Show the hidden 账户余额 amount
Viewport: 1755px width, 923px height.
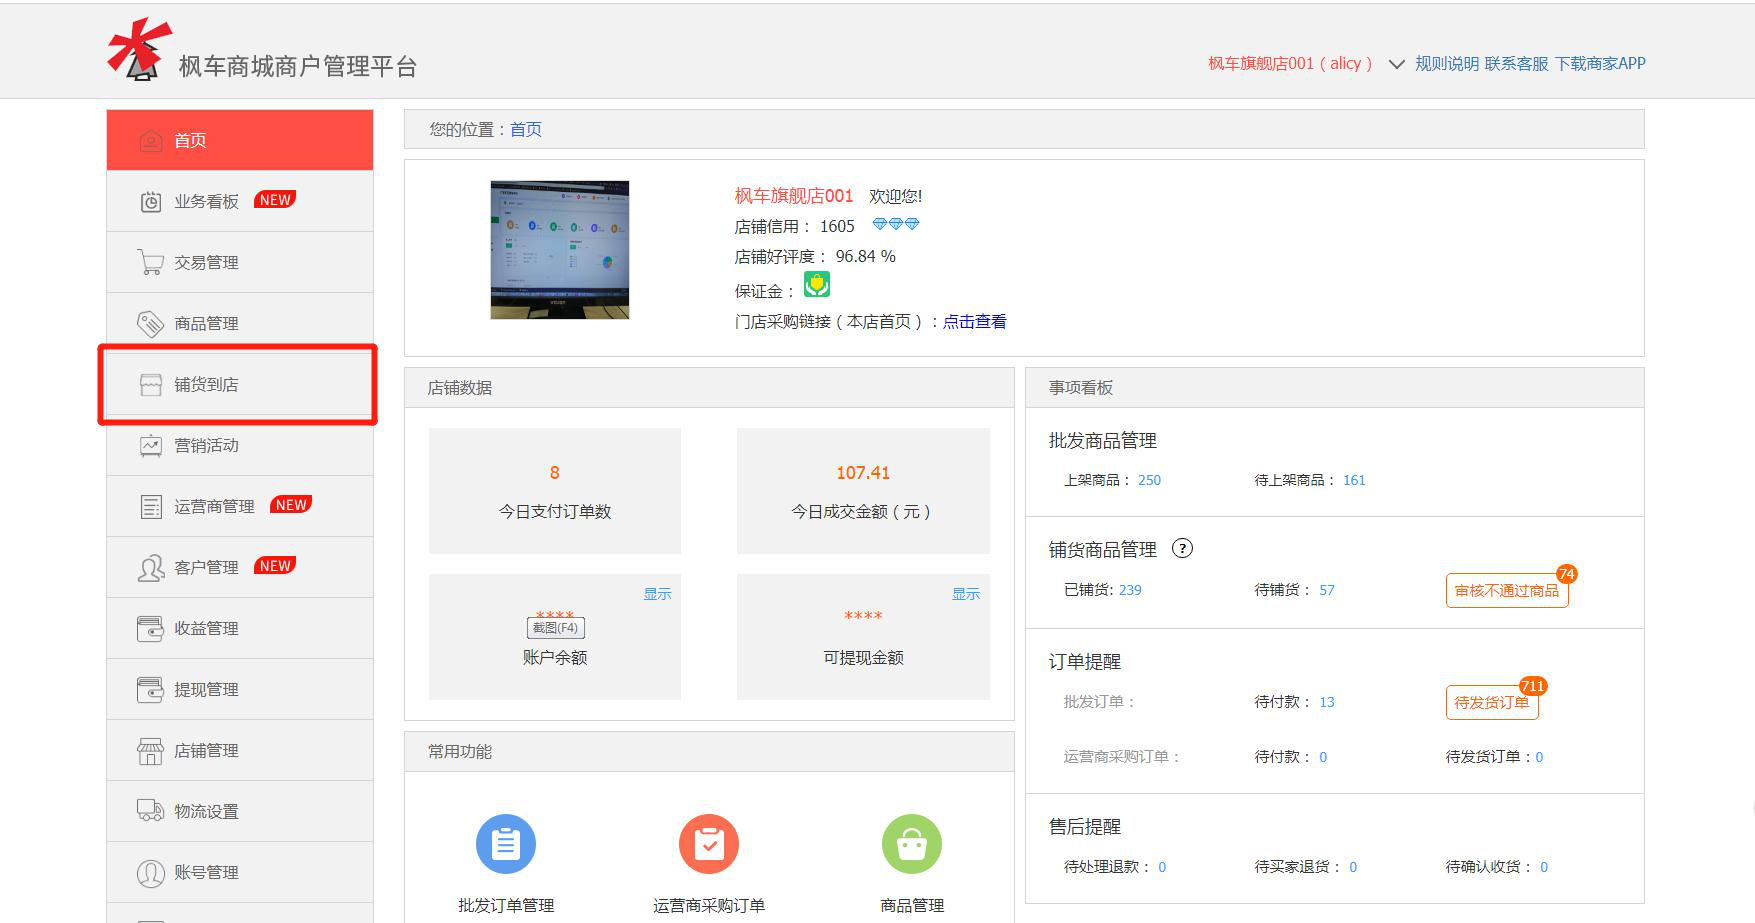pyautogui.click(x=657, y=594)
